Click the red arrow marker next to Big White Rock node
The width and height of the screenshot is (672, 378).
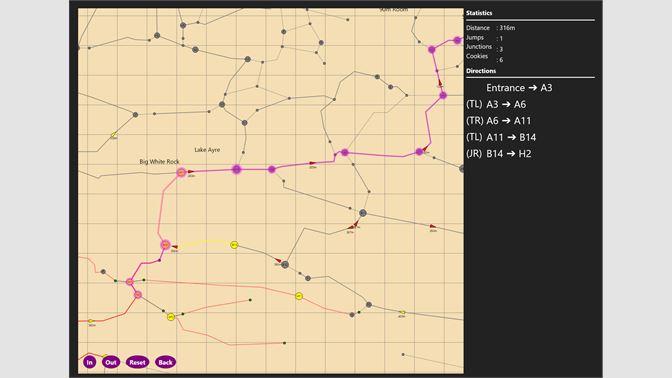[x=191, y=171]
